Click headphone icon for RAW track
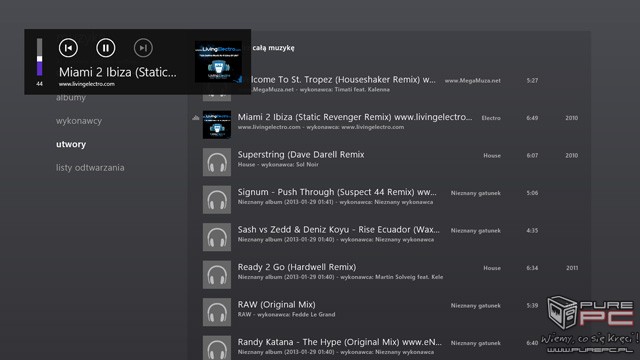The height and width of the screenshot is (360, 640). [x=217, y=312]
